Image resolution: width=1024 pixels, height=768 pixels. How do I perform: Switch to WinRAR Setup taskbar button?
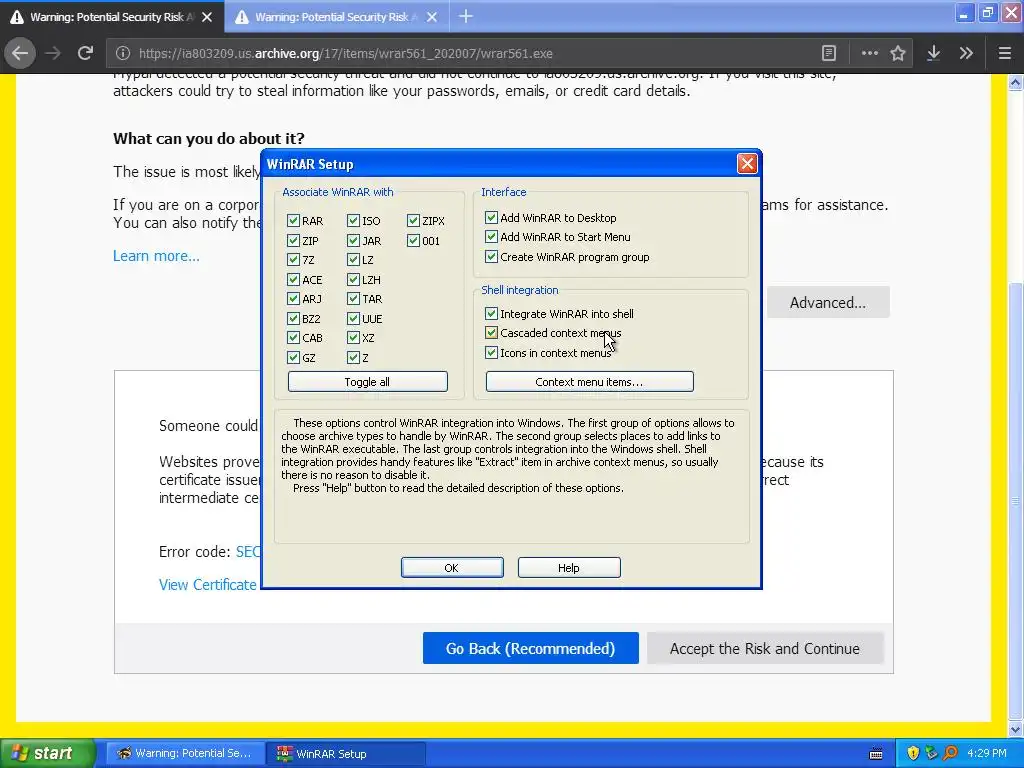[x=345, y=754]
